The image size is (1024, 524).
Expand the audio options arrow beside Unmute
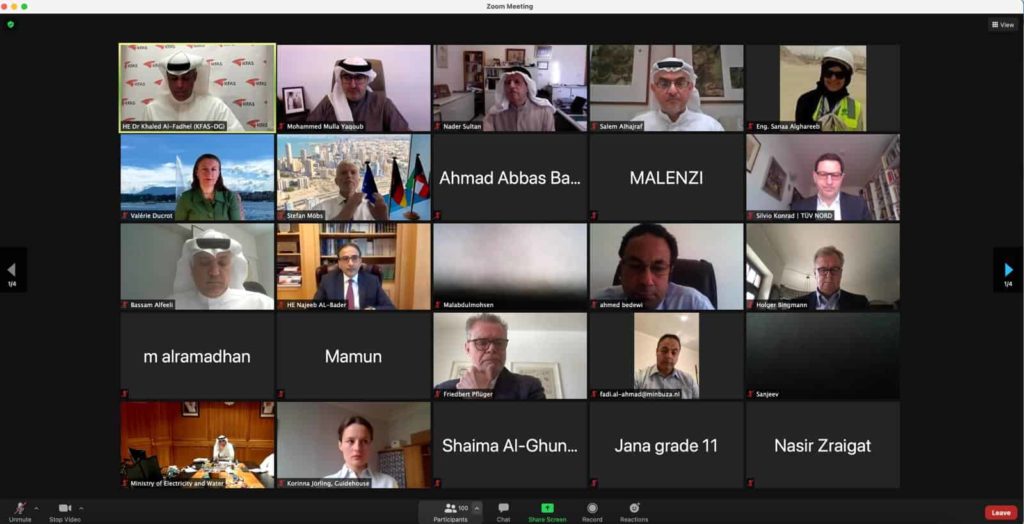[36, 508]
